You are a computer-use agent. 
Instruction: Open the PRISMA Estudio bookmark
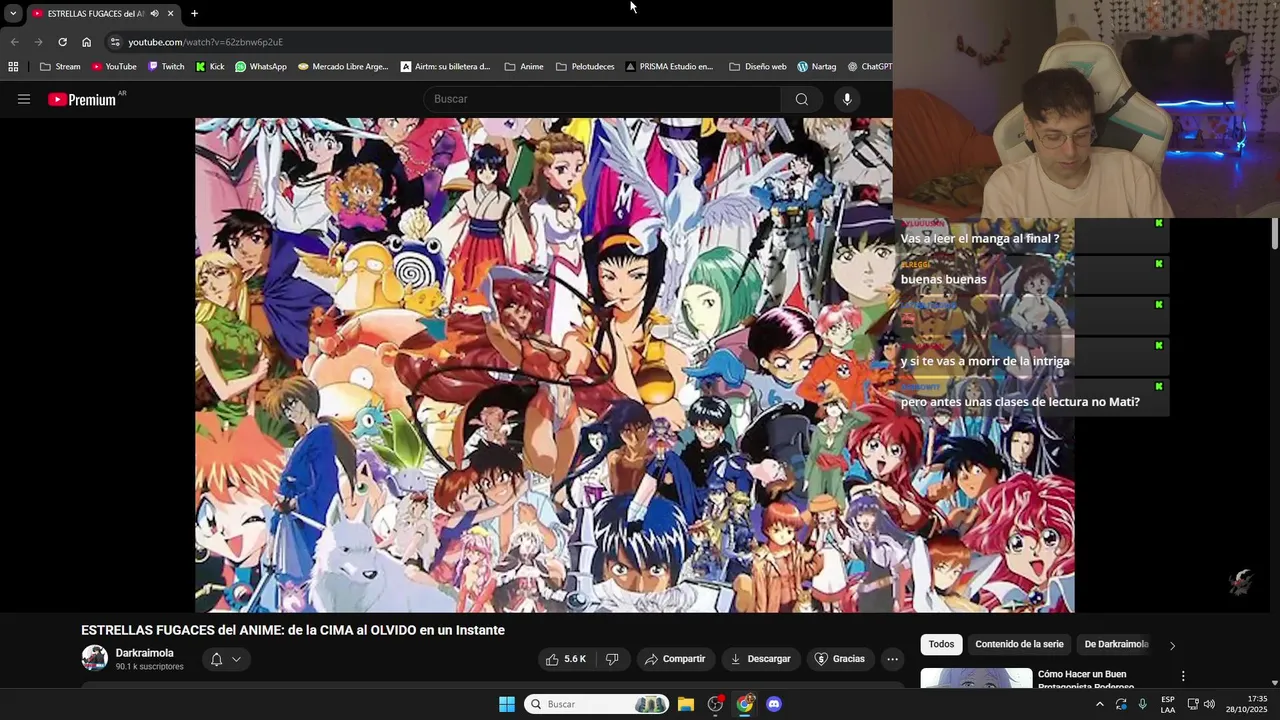[669, 67]
